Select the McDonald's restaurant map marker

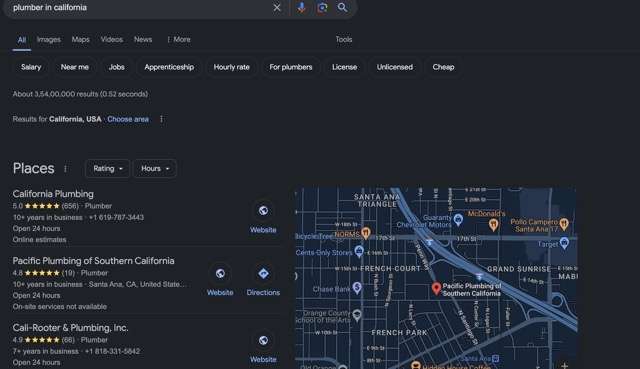pos(493,224)
